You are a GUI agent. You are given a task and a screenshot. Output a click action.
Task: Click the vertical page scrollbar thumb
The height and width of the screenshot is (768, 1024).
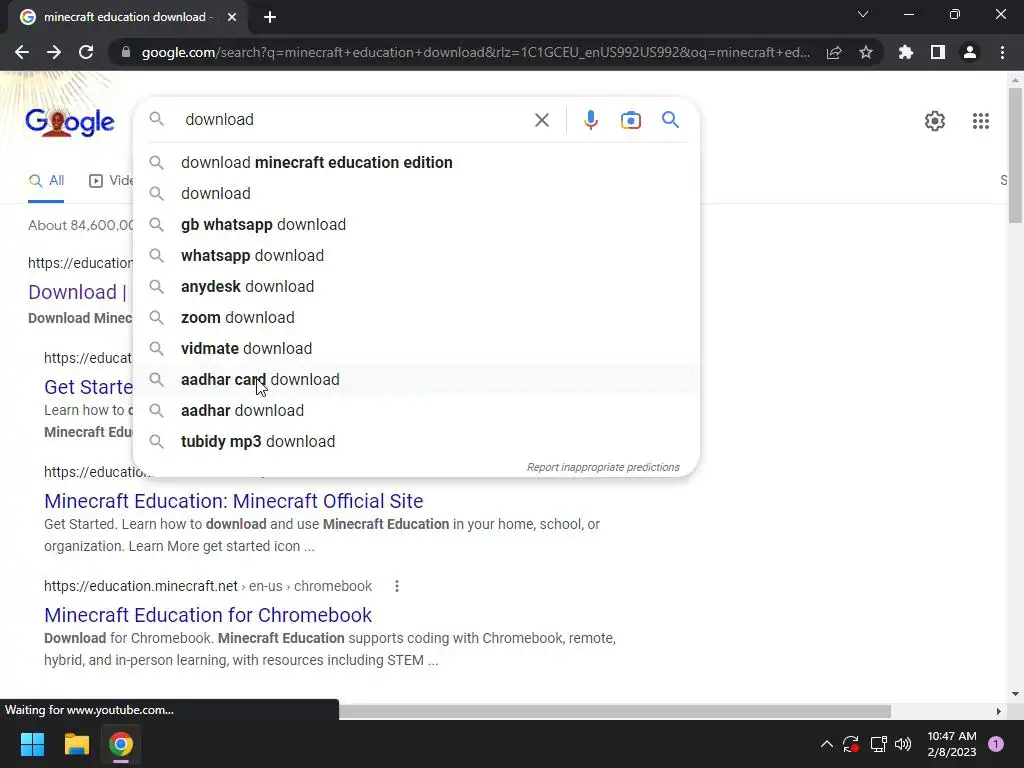tap(1015, 155)
